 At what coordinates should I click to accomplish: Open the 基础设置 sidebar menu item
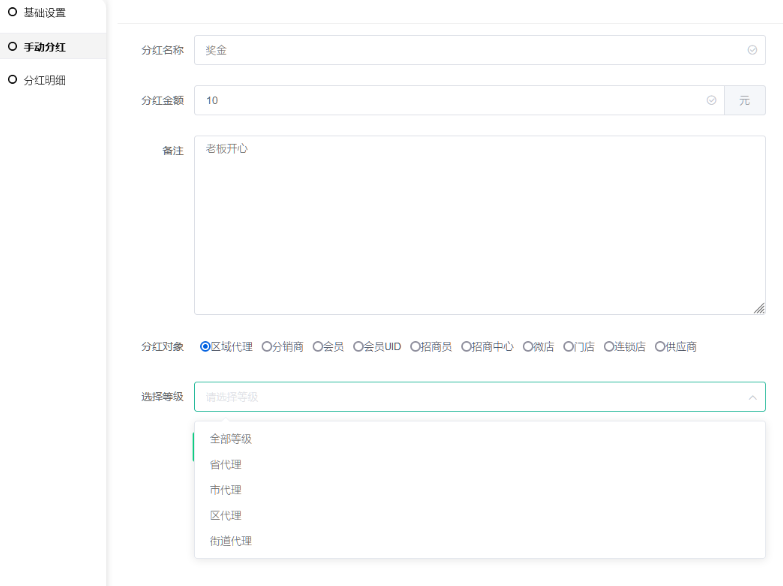coord(44,13)
